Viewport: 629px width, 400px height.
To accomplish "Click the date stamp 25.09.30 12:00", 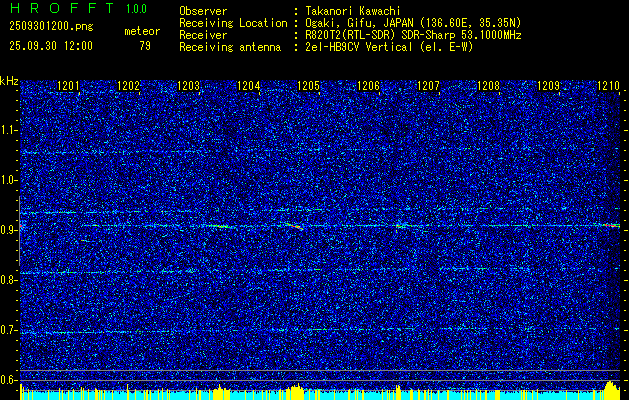I will click(x=51, y=46).
